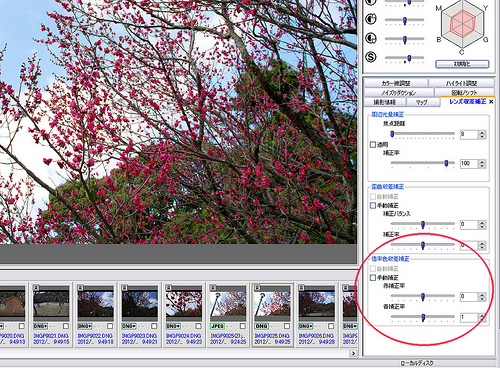Click the protect lock icon on IMGP9022.DNG thumbnail
Screen dimensions: 500x368
click(x=80, y=287)
